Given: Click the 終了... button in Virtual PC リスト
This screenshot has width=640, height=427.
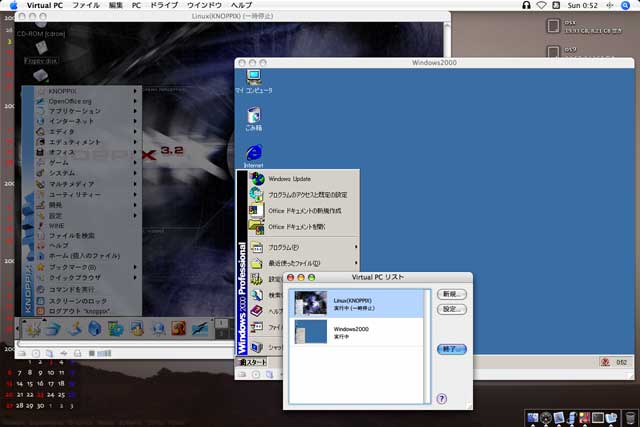Looking at the screenshot, I should [x=451, y=349].
